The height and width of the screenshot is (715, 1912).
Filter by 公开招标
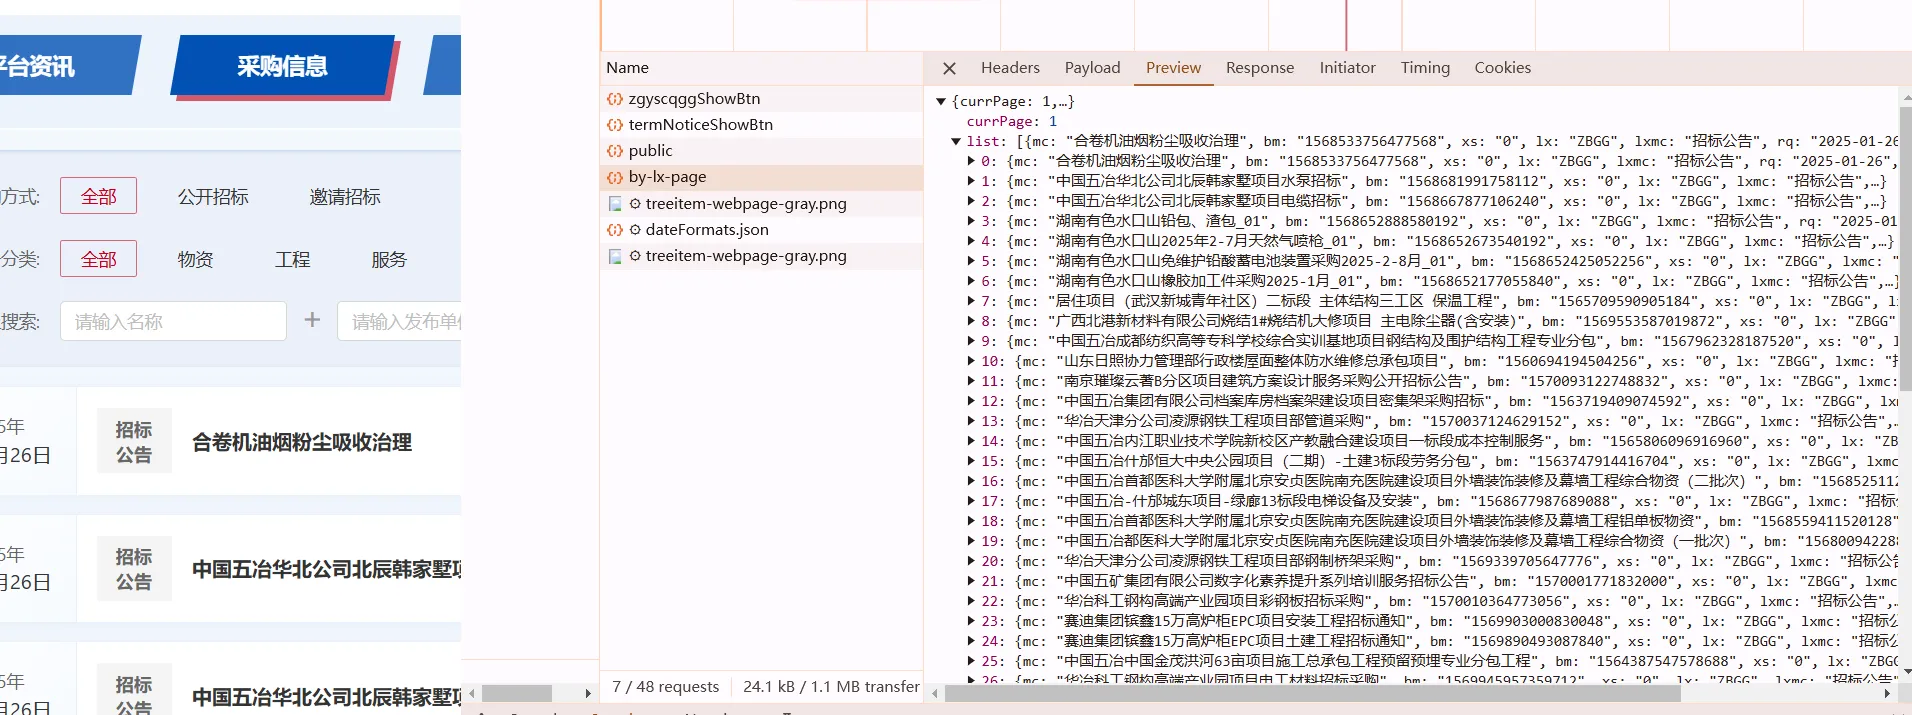[213, 197]
